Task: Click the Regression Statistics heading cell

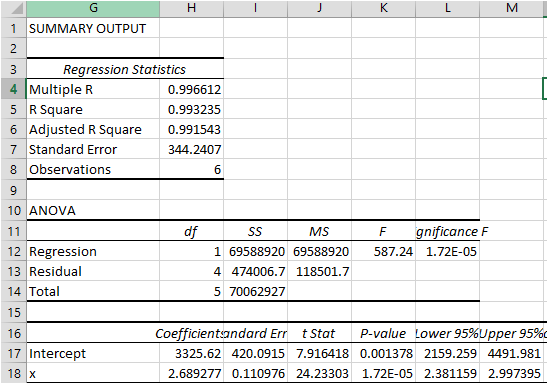Action: (125, 69)
